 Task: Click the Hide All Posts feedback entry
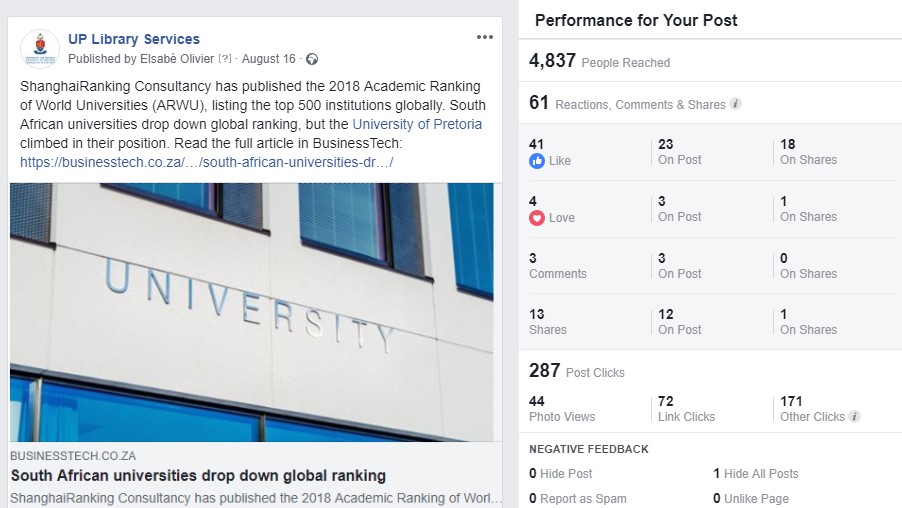pos(755,474)
